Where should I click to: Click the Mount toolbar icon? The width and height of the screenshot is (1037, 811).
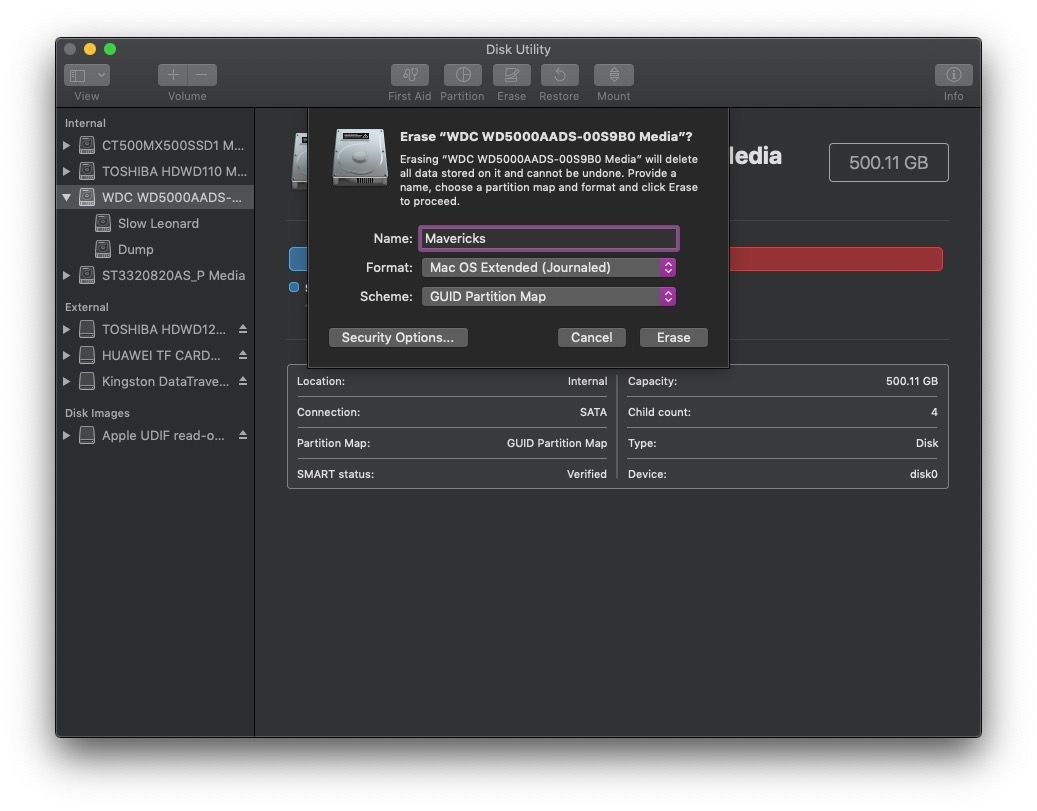tap(613, 76)
